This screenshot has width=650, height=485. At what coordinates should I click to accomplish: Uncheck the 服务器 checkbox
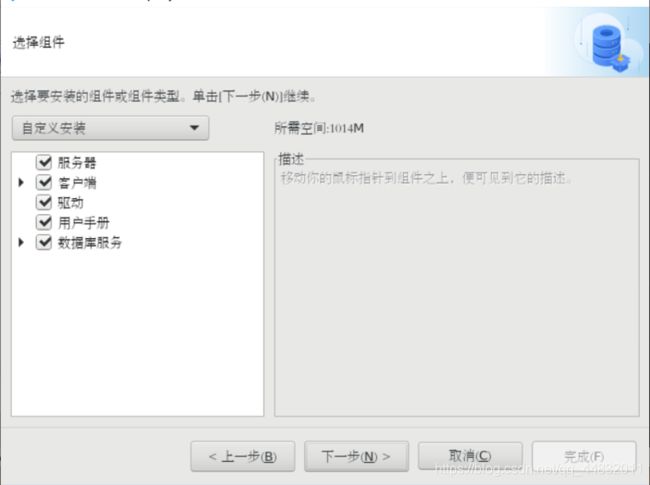click(x=44, y=162)
